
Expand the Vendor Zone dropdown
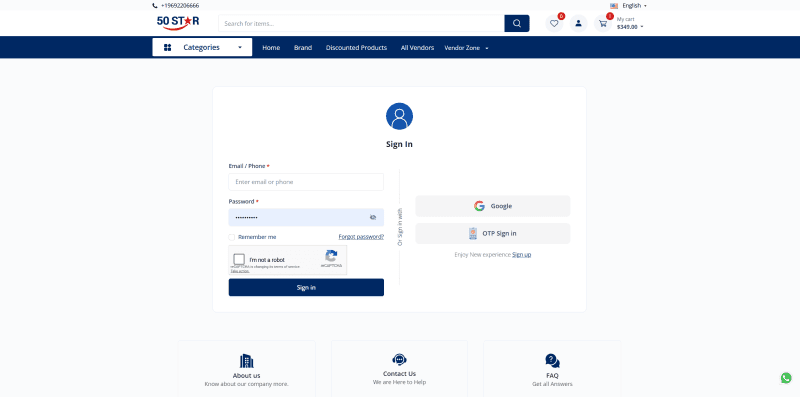pyautogui.click(x=487, y=48)
